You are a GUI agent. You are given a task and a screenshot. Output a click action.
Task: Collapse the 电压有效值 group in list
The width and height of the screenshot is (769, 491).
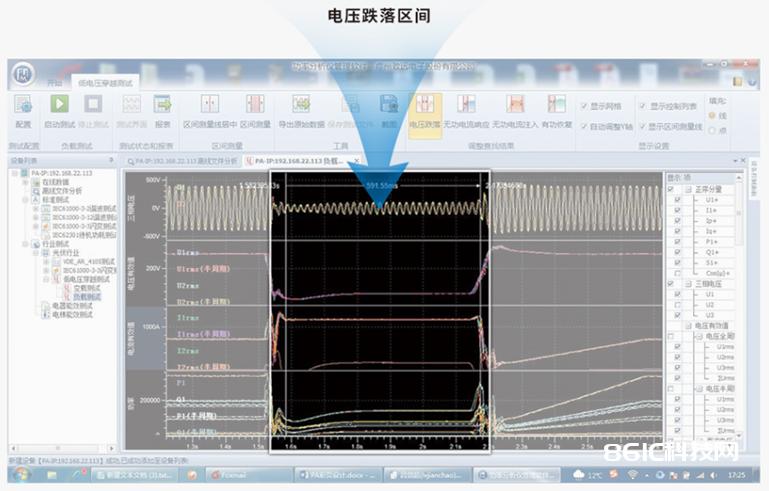(x=688, y=326)
